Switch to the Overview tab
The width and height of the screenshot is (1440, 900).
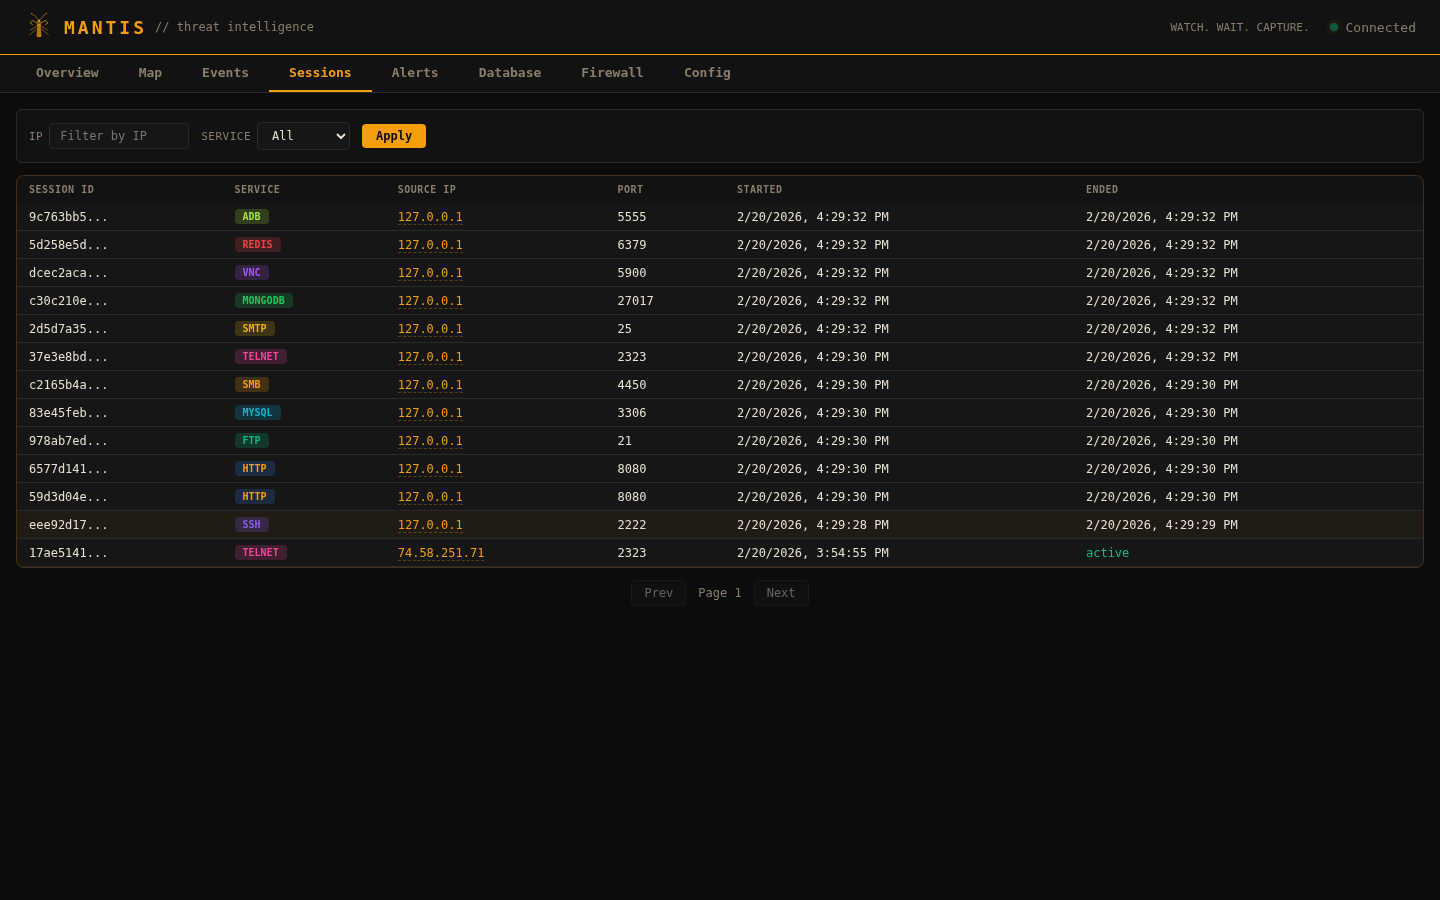tap(67, 73)
